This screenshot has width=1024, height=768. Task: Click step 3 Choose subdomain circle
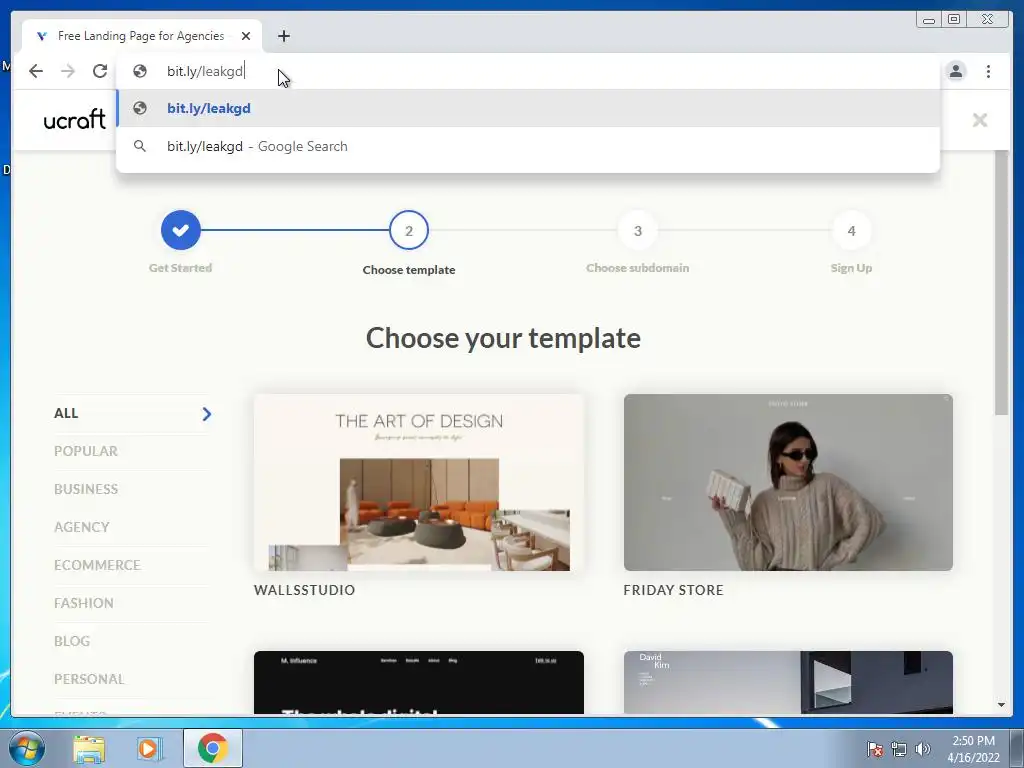click(x=638, y=231)
